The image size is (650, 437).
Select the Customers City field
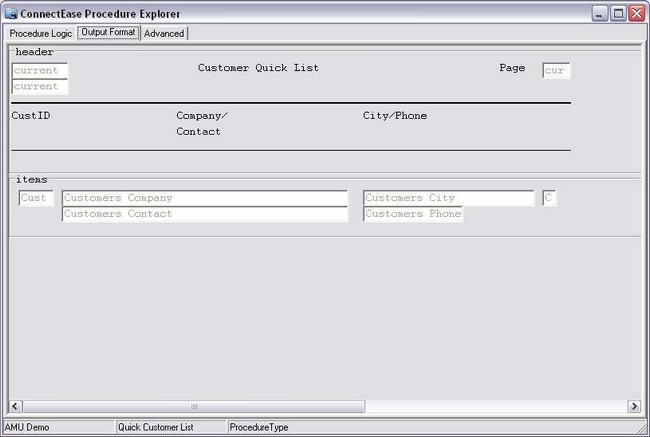(x=448, y=198)
